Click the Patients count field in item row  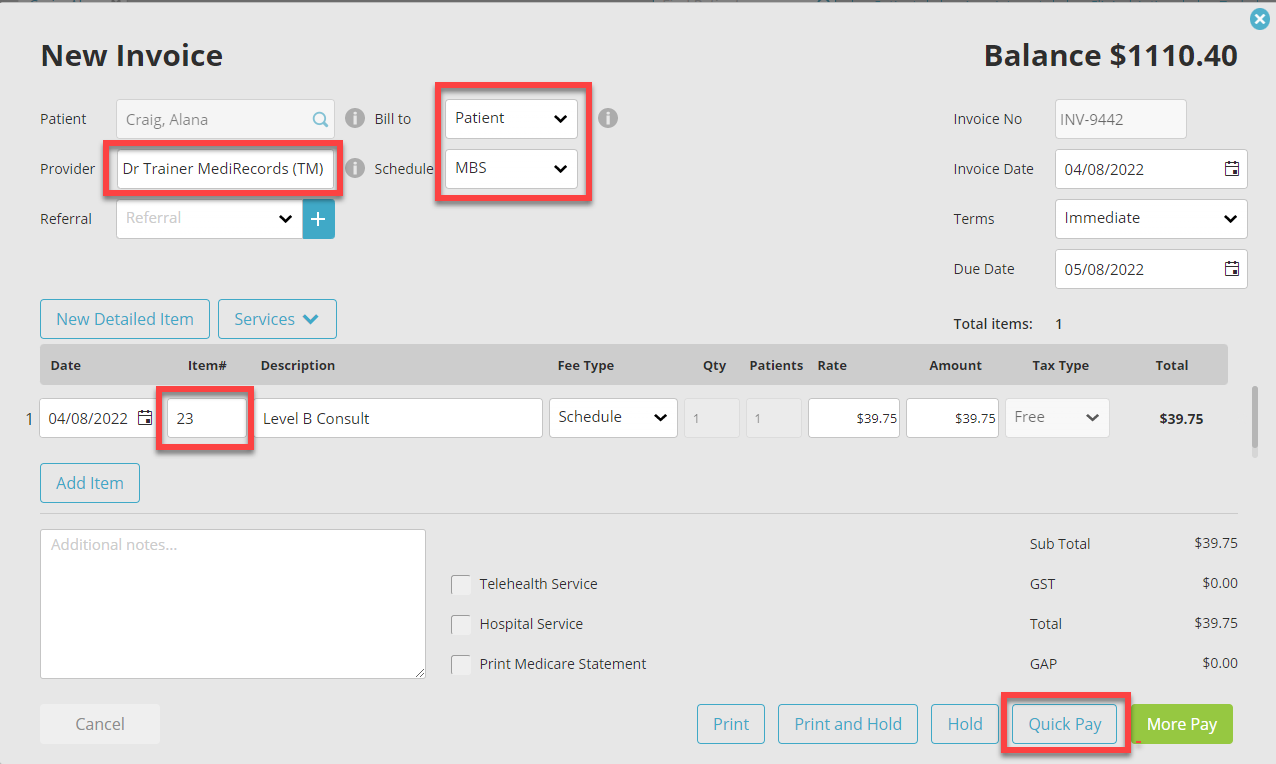pyautogui.click(x=774, y=418)
